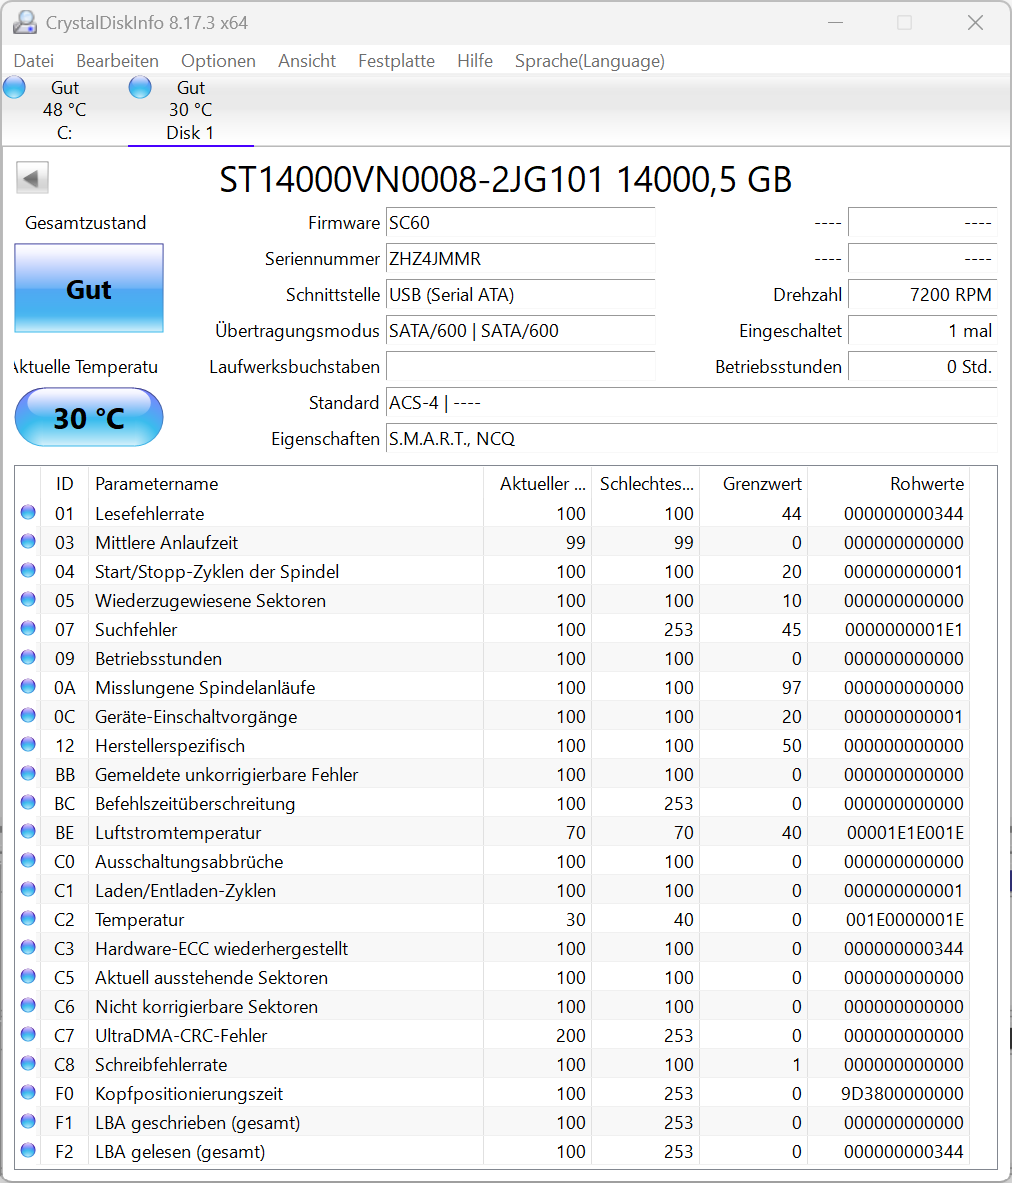Viewport: 1012px width, 1183px height.
Task: Click the Gut health status button
Action: [89, 288]
